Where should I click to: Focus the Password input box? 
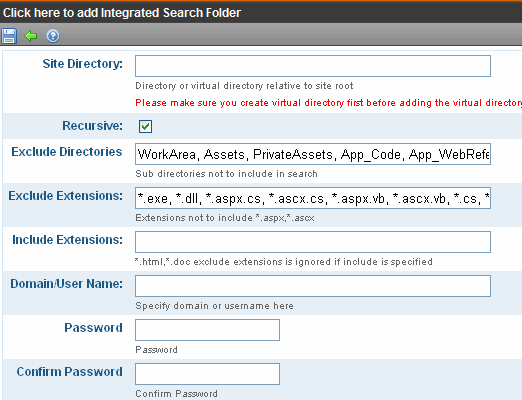click(207, 330)
